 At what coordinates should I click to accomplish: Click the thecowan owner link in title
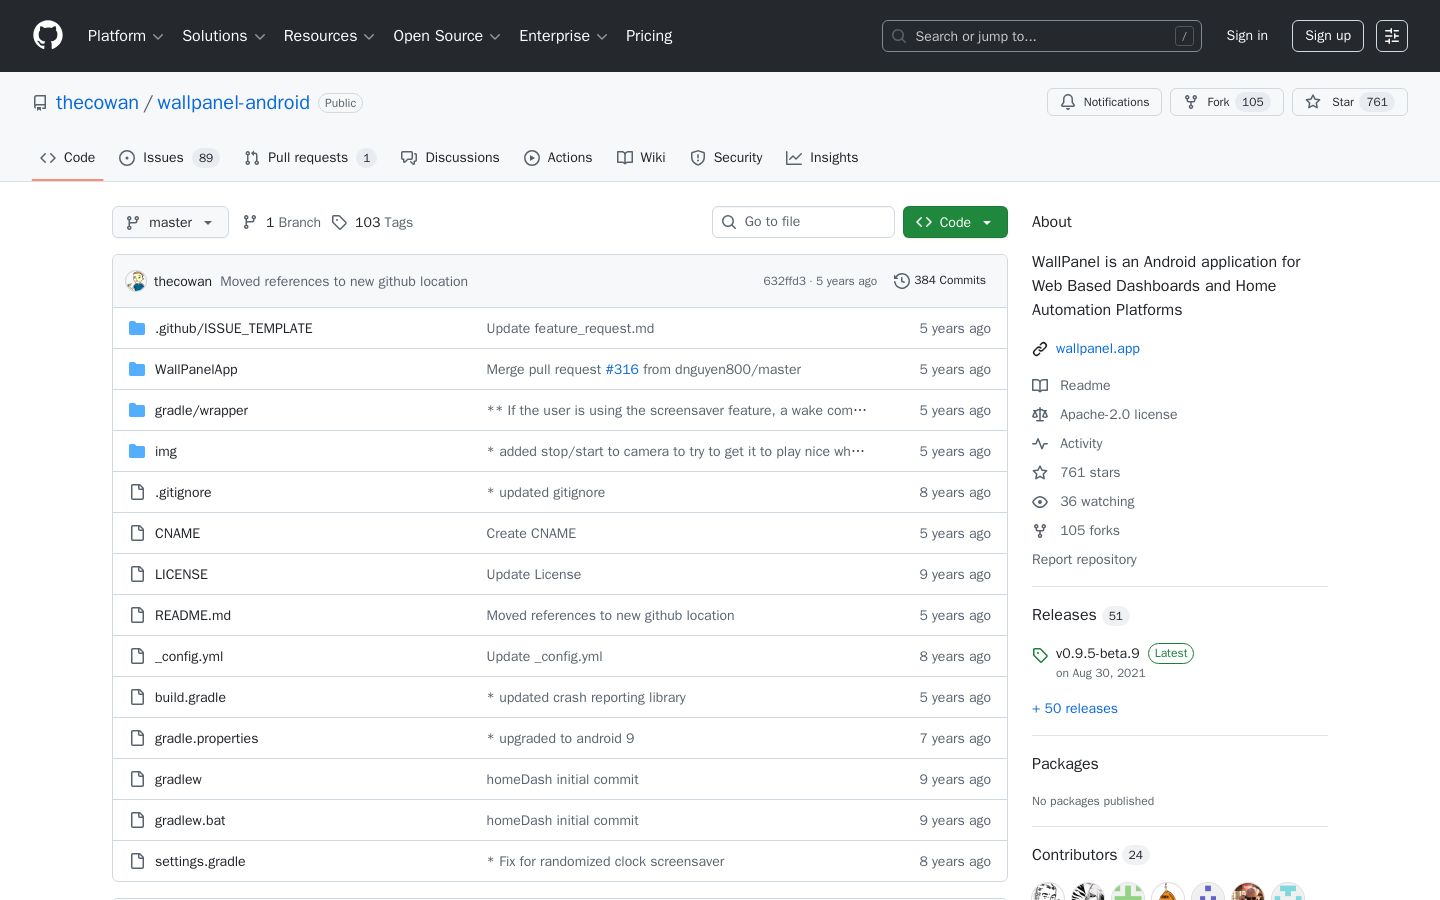[x=97, y=103]
